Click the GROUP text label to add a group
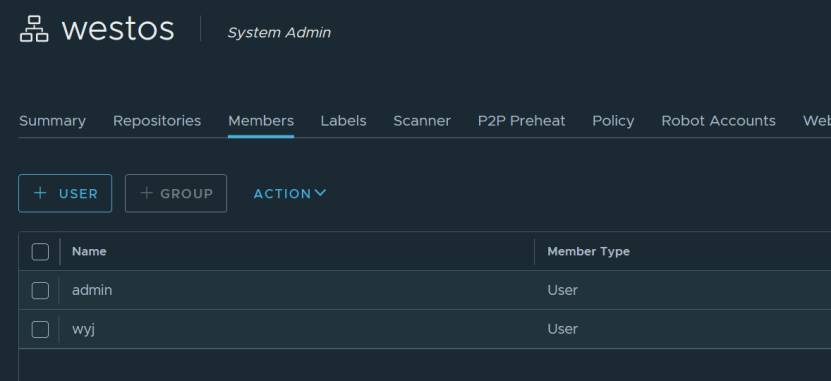The height and width of the screenshot is (381, 831). [x=187, y=194]
